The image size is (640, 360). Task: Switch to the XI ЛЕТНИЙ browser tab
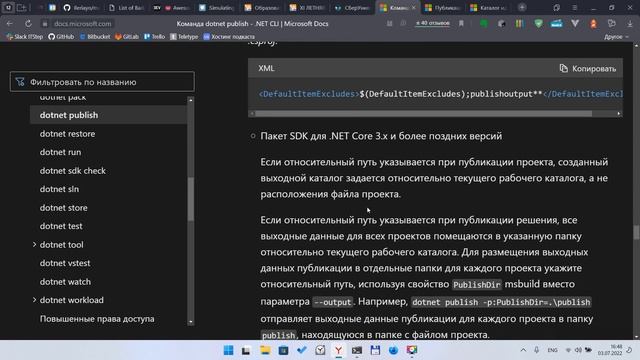point(307,7)
